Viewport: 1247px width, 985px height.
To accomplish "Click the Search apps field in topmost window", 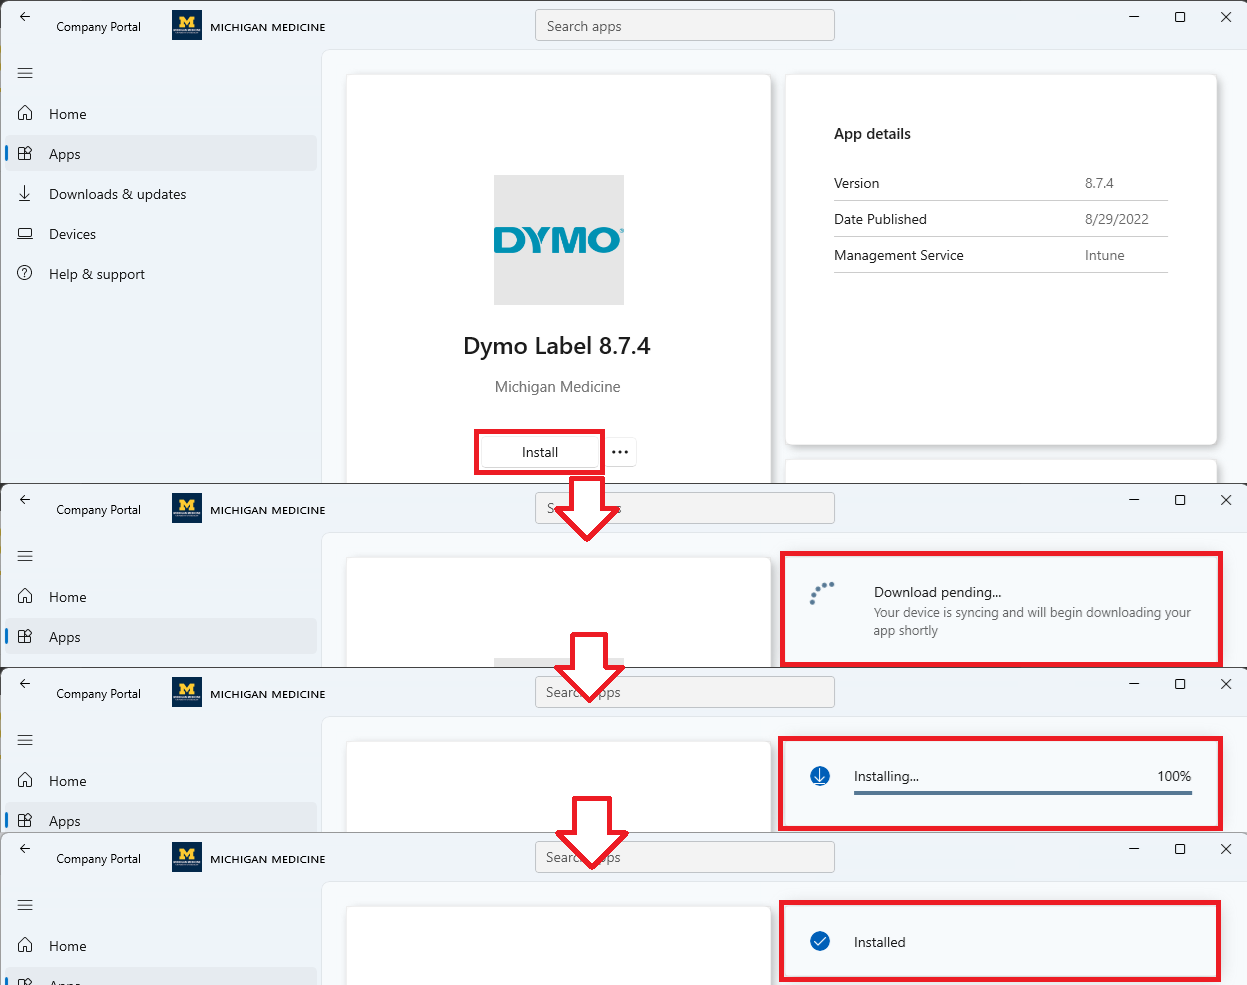I will [684, 26].
